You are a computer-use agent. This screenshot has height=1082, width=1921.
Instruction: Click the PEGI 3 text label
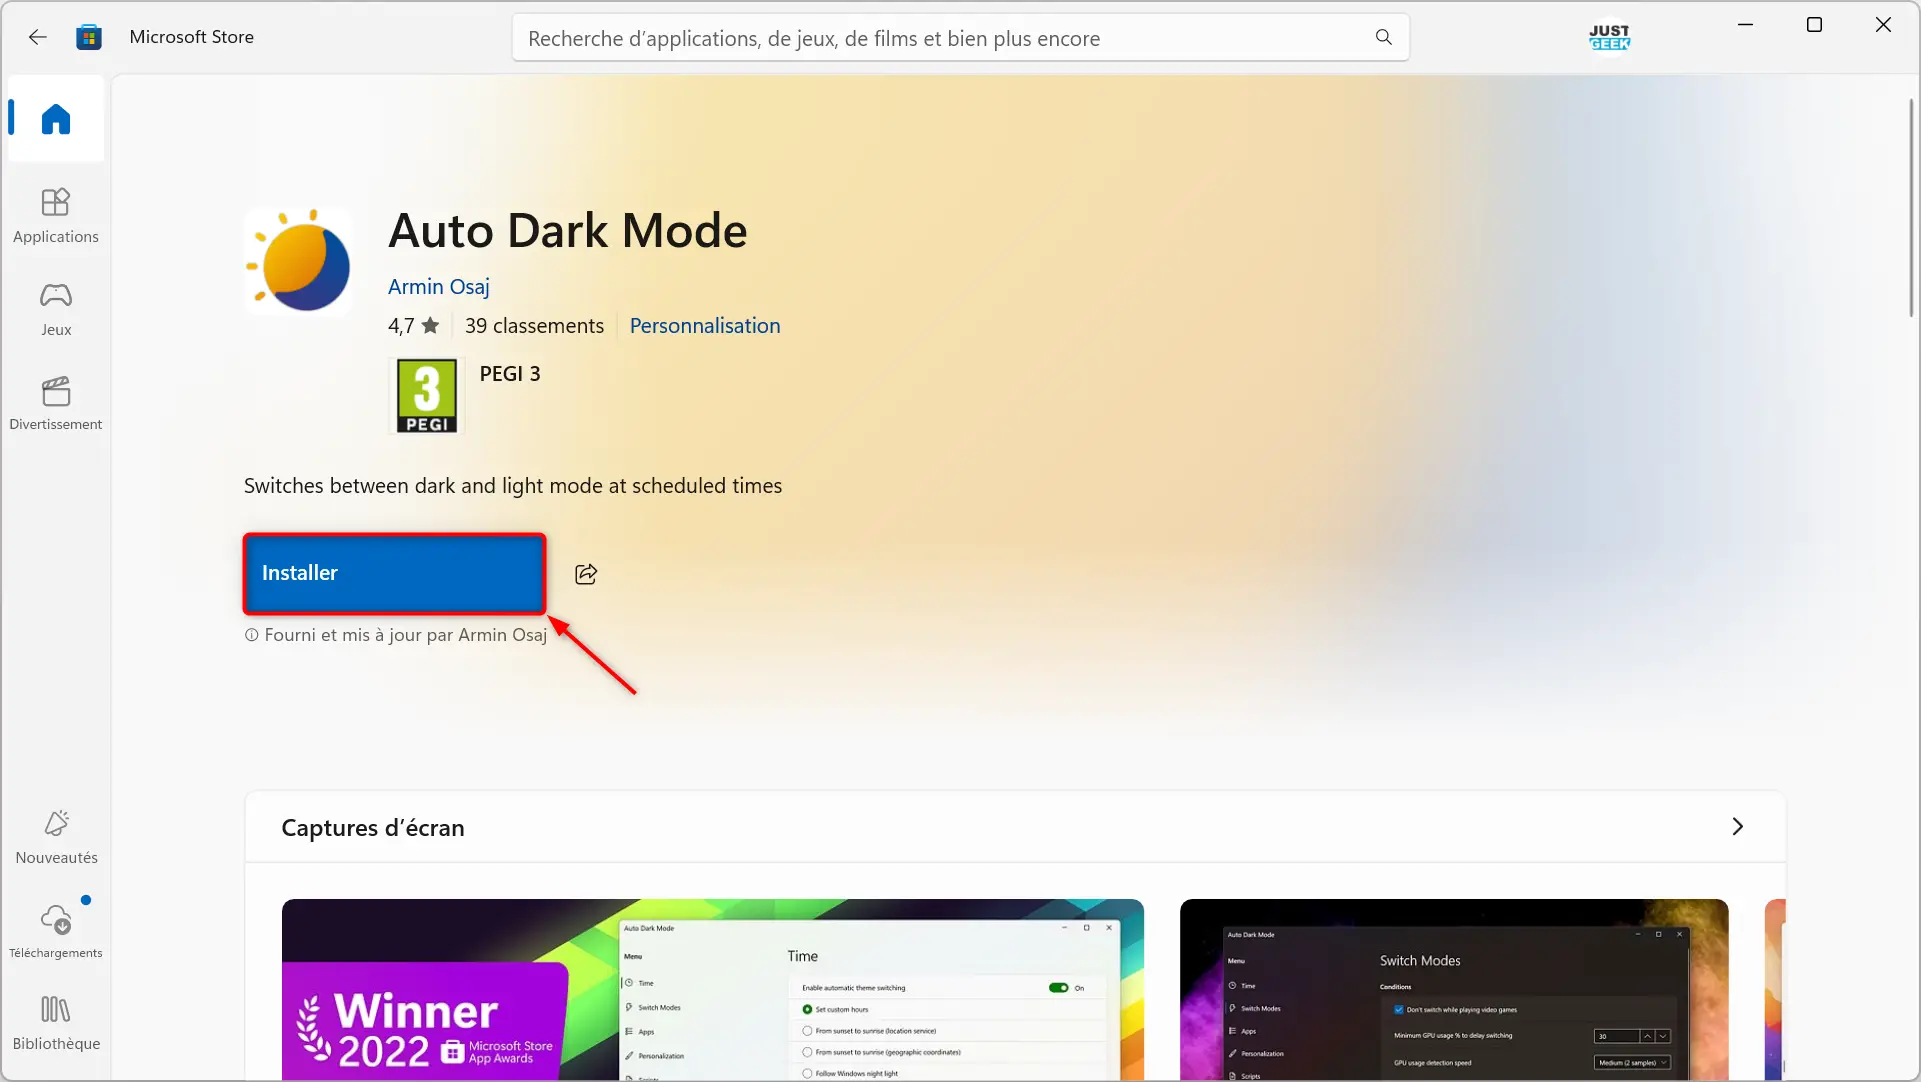(510, 374)
